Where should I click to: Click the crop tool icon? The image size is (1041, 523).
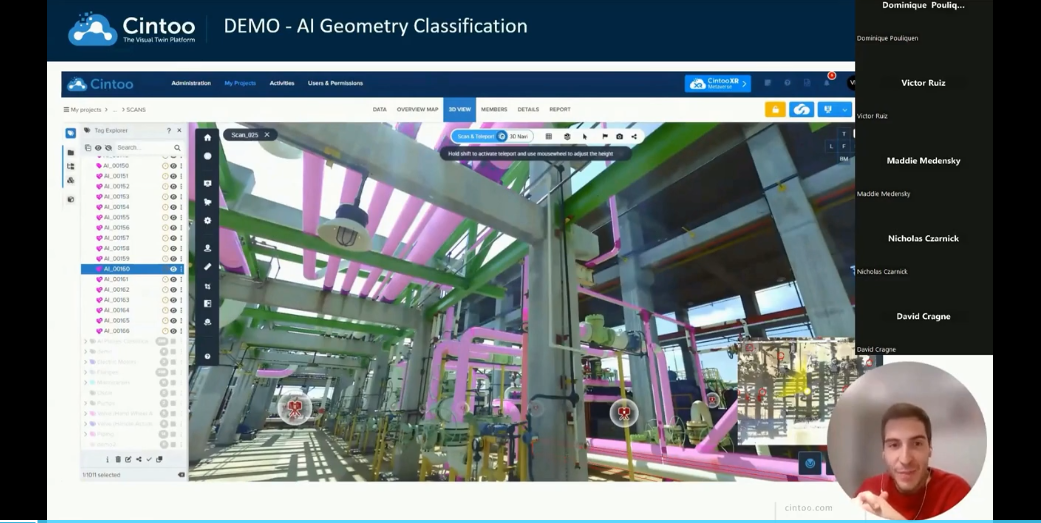207,285
